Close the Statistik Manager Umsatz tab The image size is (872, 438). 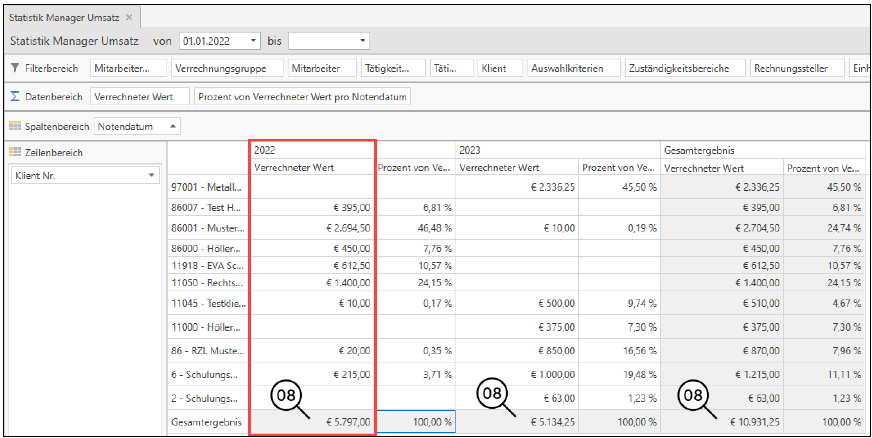(x=129, y=17)
